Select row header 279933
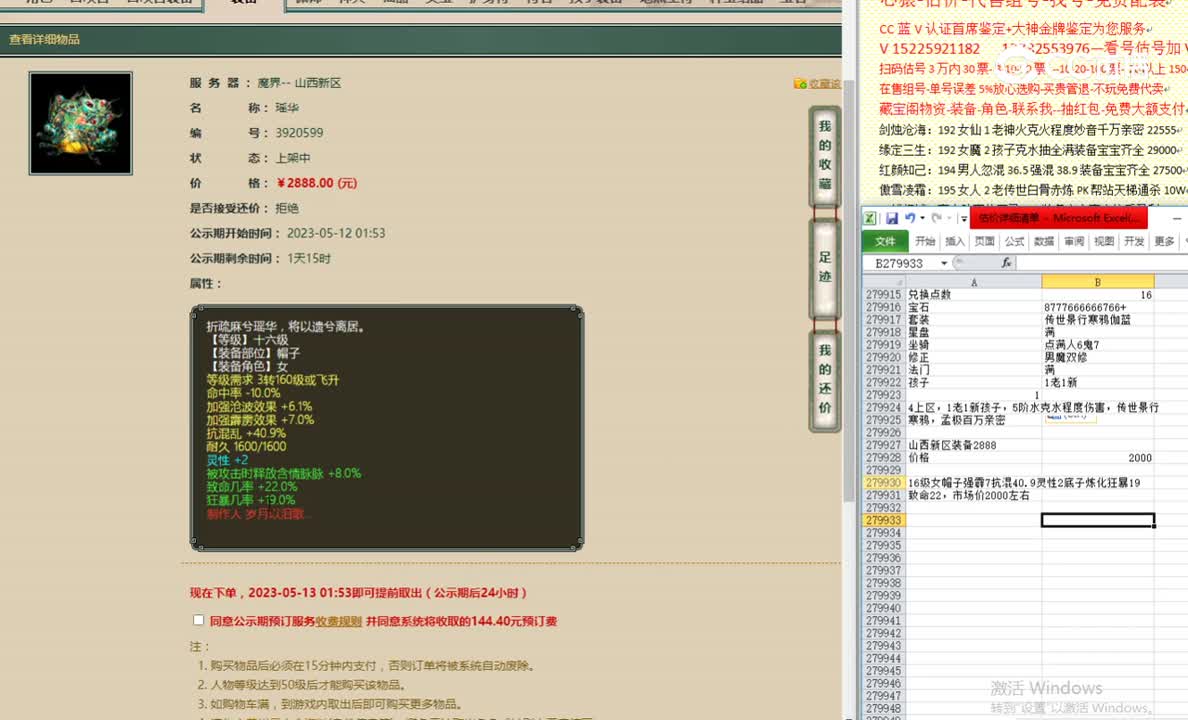Image resolution: width=1188 pixels, height=720 pixels. coord(883,520)
